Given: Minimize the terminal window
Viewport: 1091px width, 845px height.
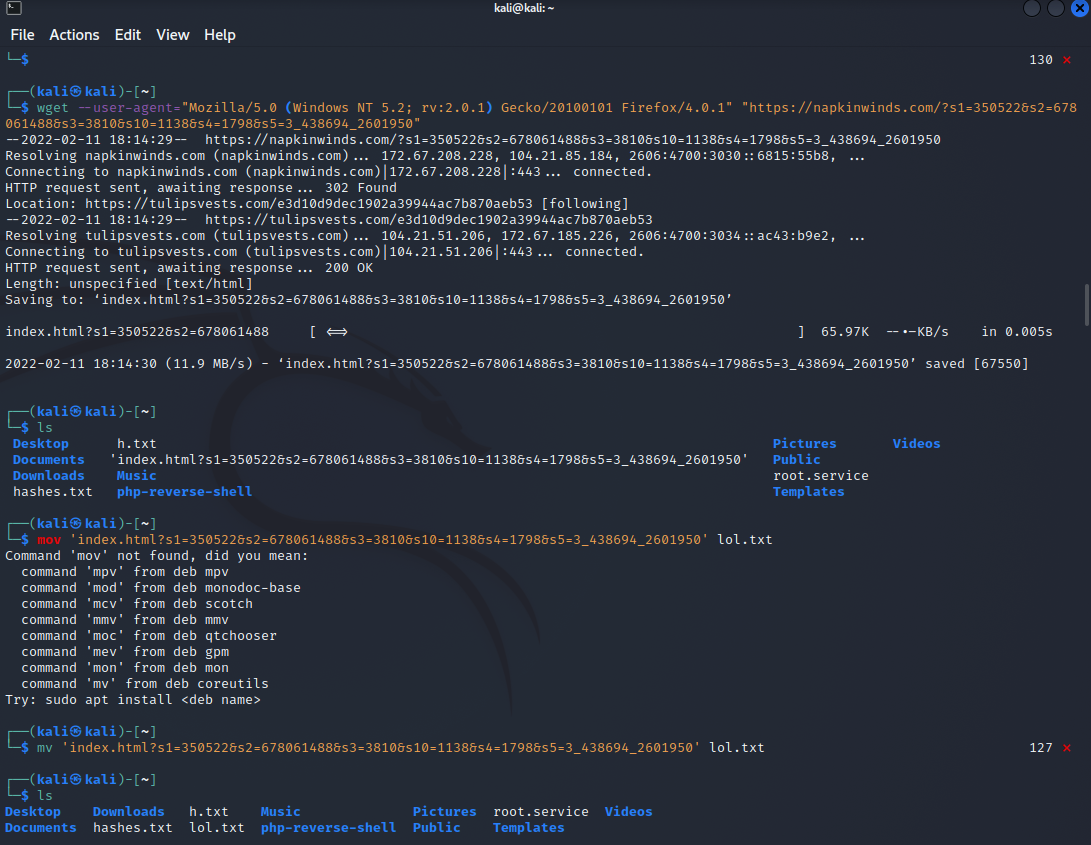Looking at the screenshot, I should point(1032,9).
